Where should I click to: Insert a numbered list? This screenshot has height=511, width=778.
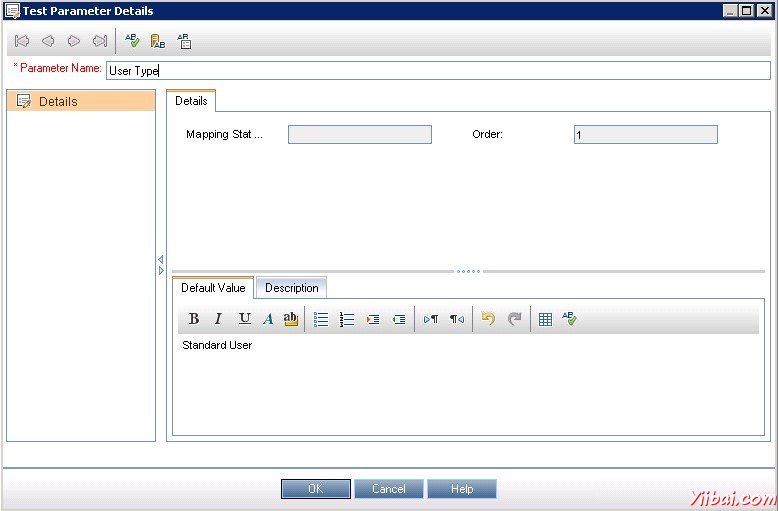(347, 319)
